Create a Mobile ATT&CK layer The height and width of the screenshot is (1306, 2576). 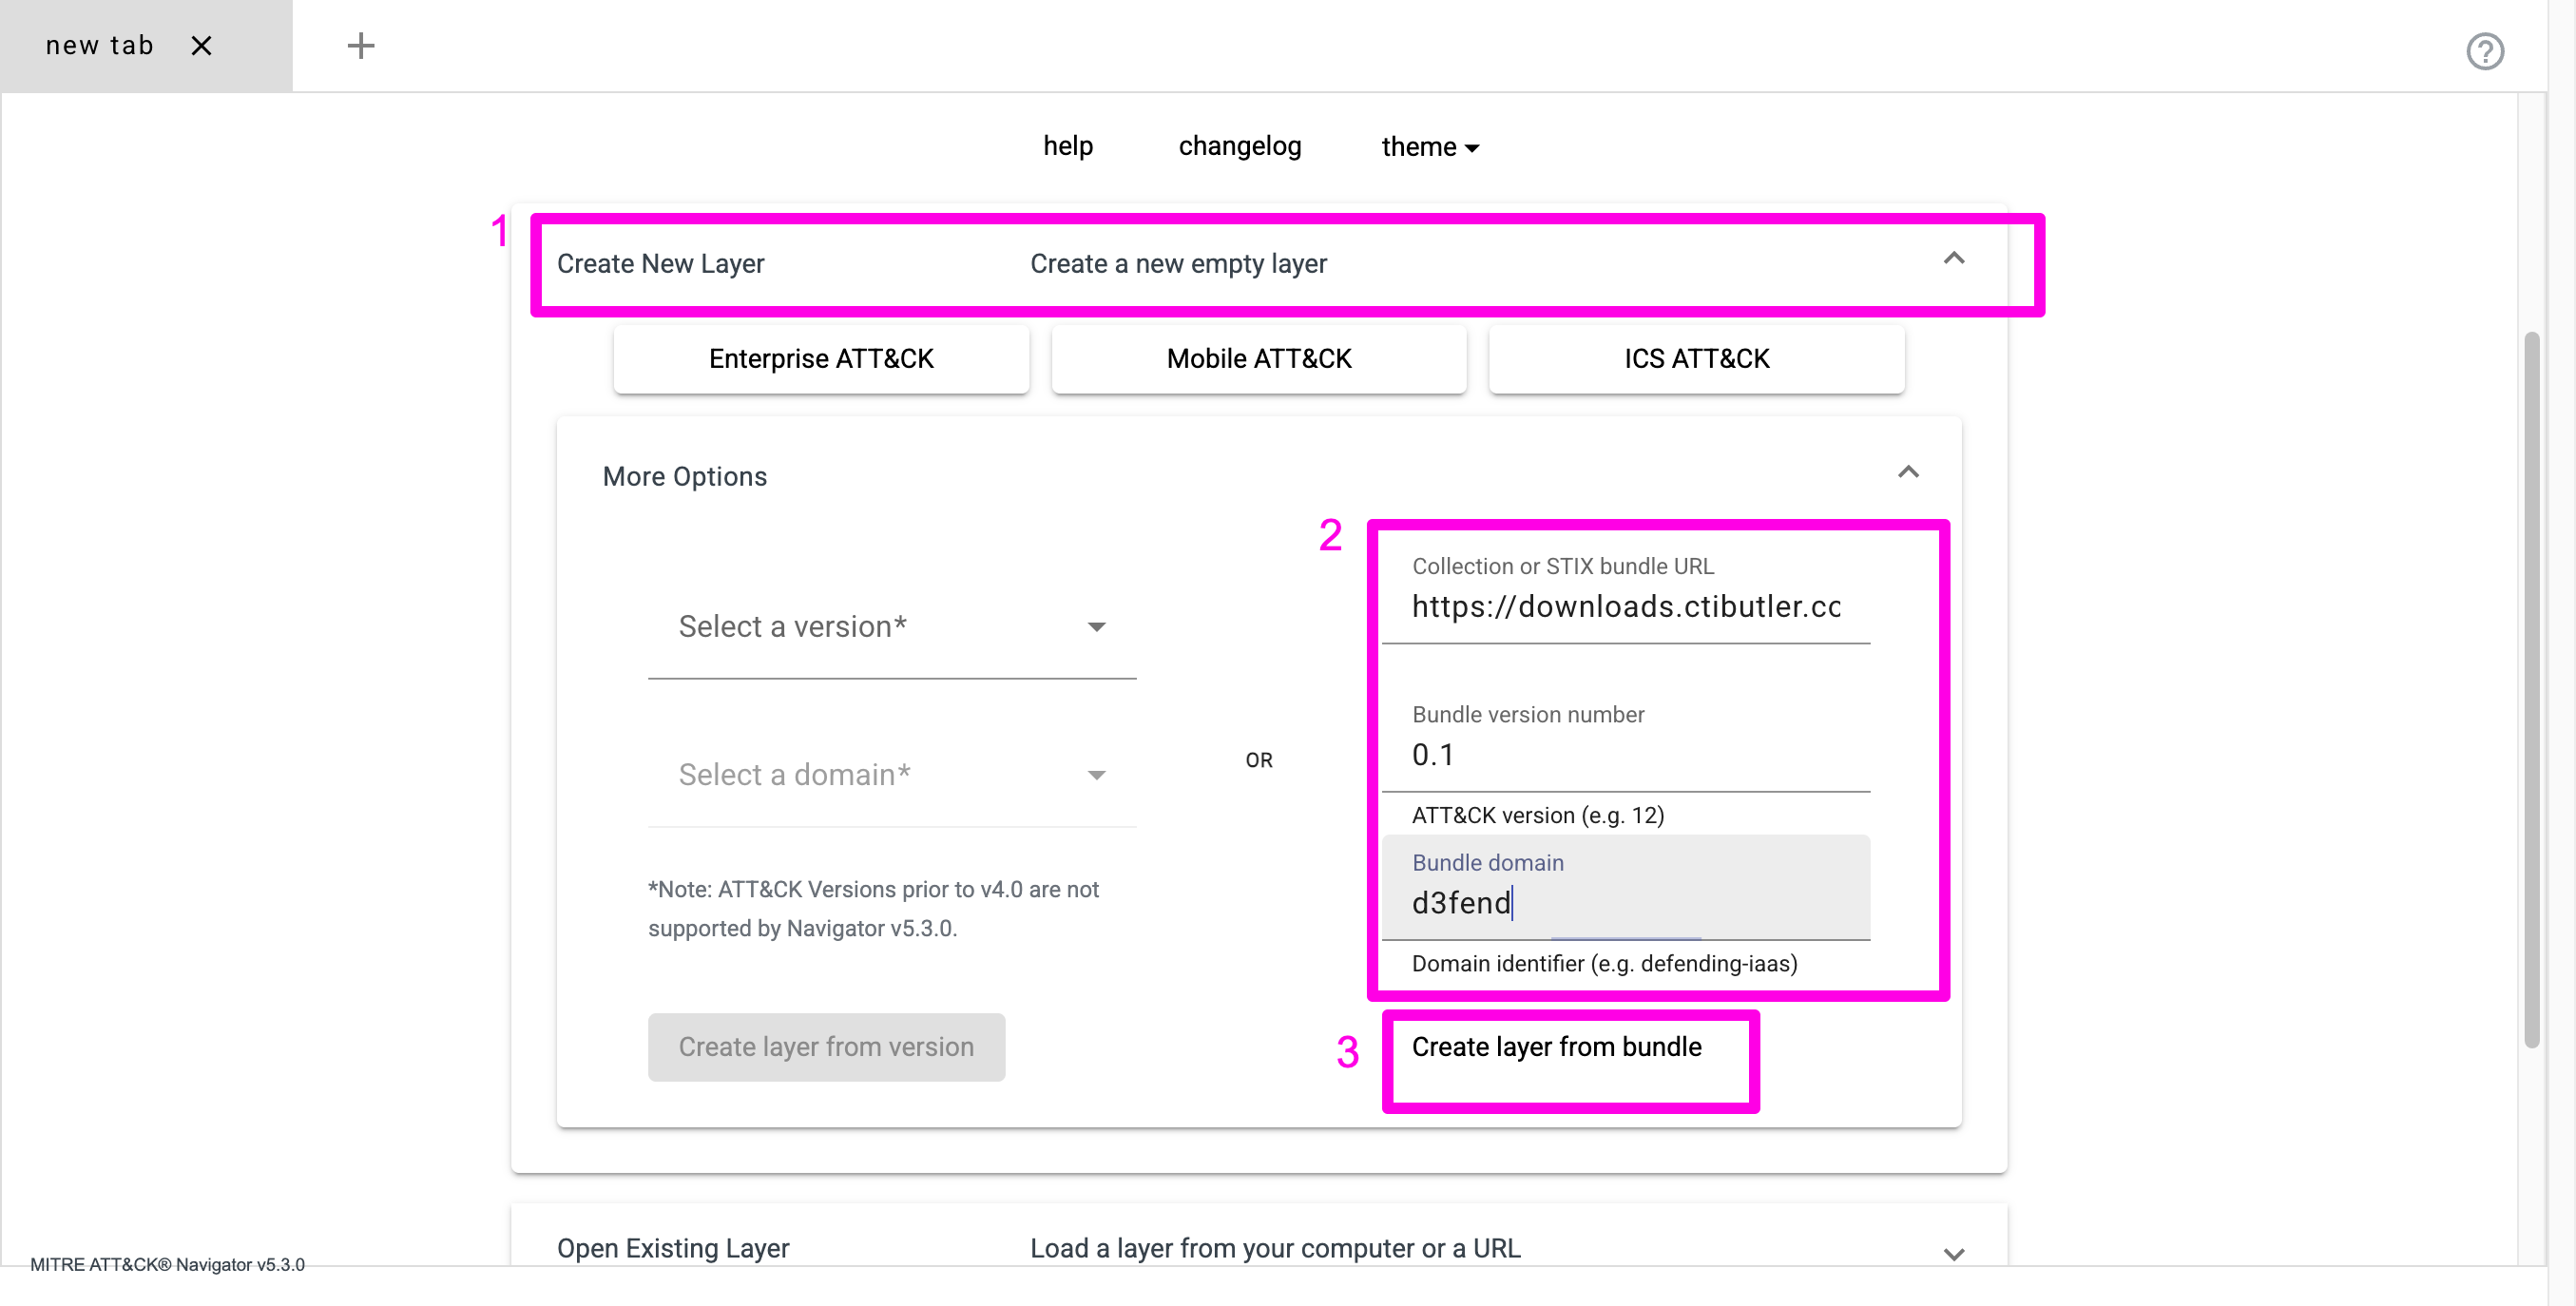point(1258,359)
